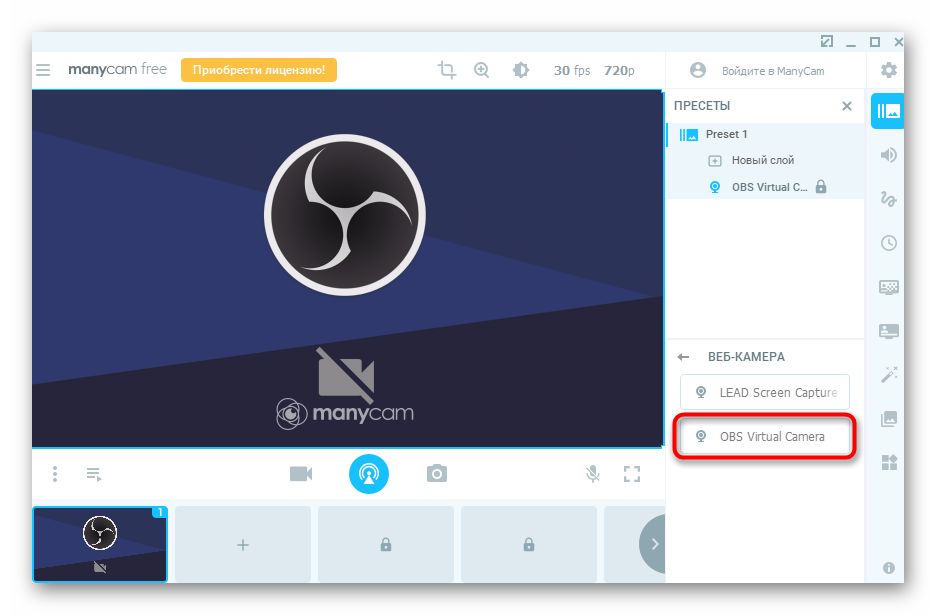Image resolution: width=936 pixels, height=615 pixels.
Task: Select LEAD Screen Capture webcam source
Action: pos(765,392)
